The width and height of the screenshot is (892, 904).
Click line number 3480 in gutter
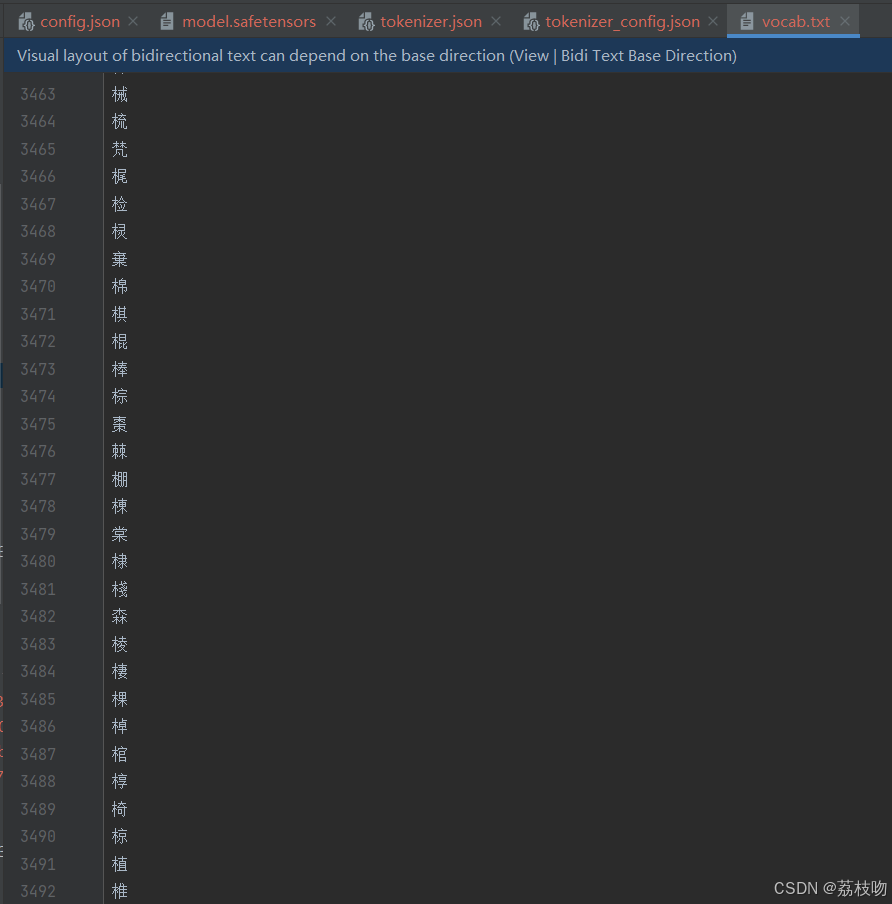coord(38,562)
